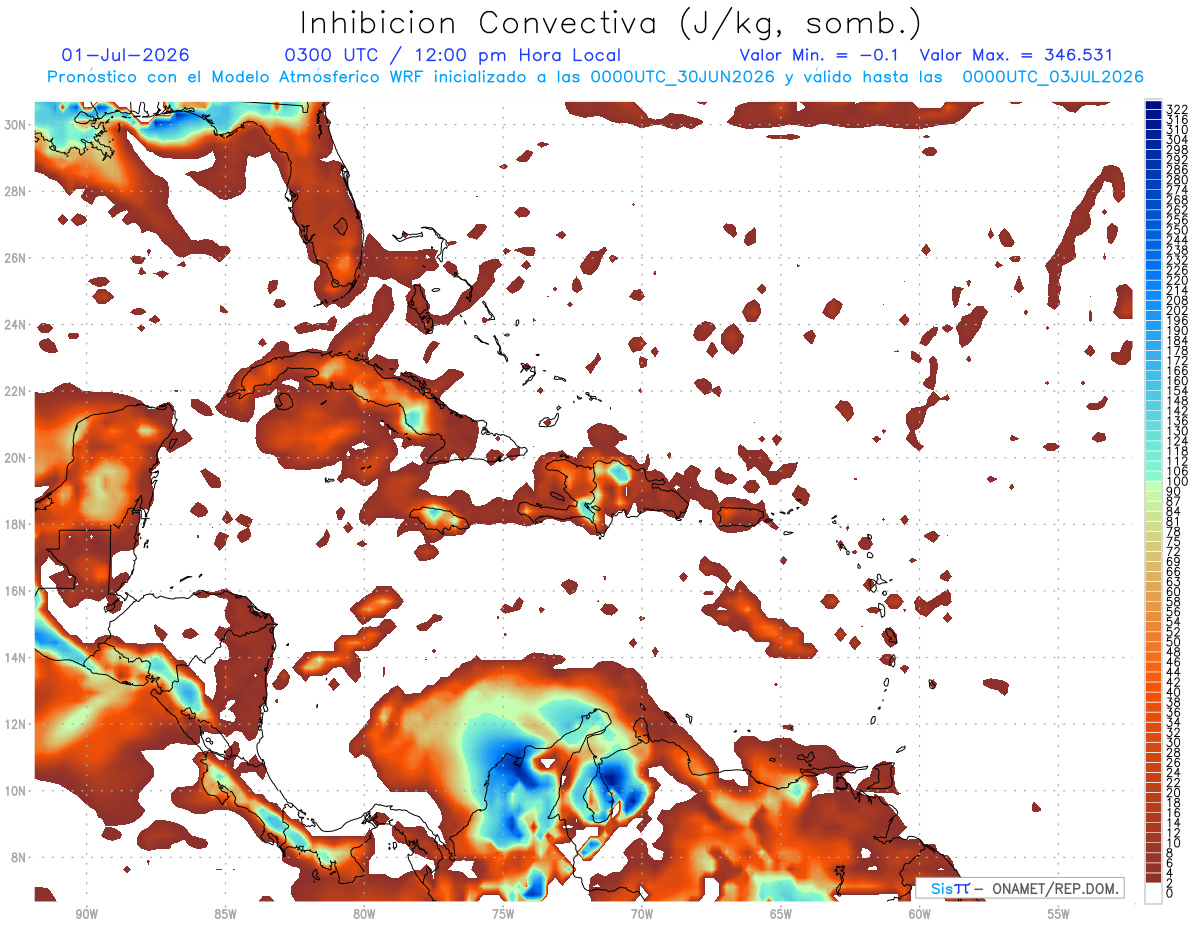
Task: Click the time "0300 UTC / 12:00 pm Hora Local"
Action: pyautogui.click(x=453, y=55)
